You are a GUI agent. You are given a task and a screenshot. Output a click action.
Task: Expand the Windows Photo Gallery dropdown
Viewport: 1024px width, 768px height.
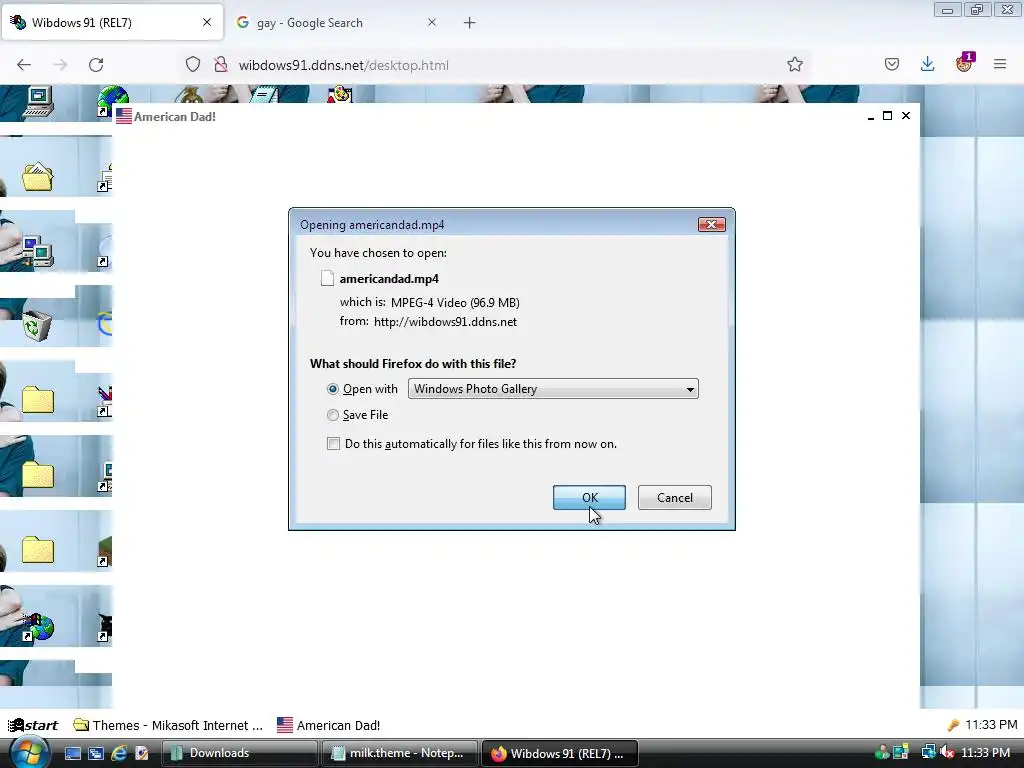click(x=553, y=389)
